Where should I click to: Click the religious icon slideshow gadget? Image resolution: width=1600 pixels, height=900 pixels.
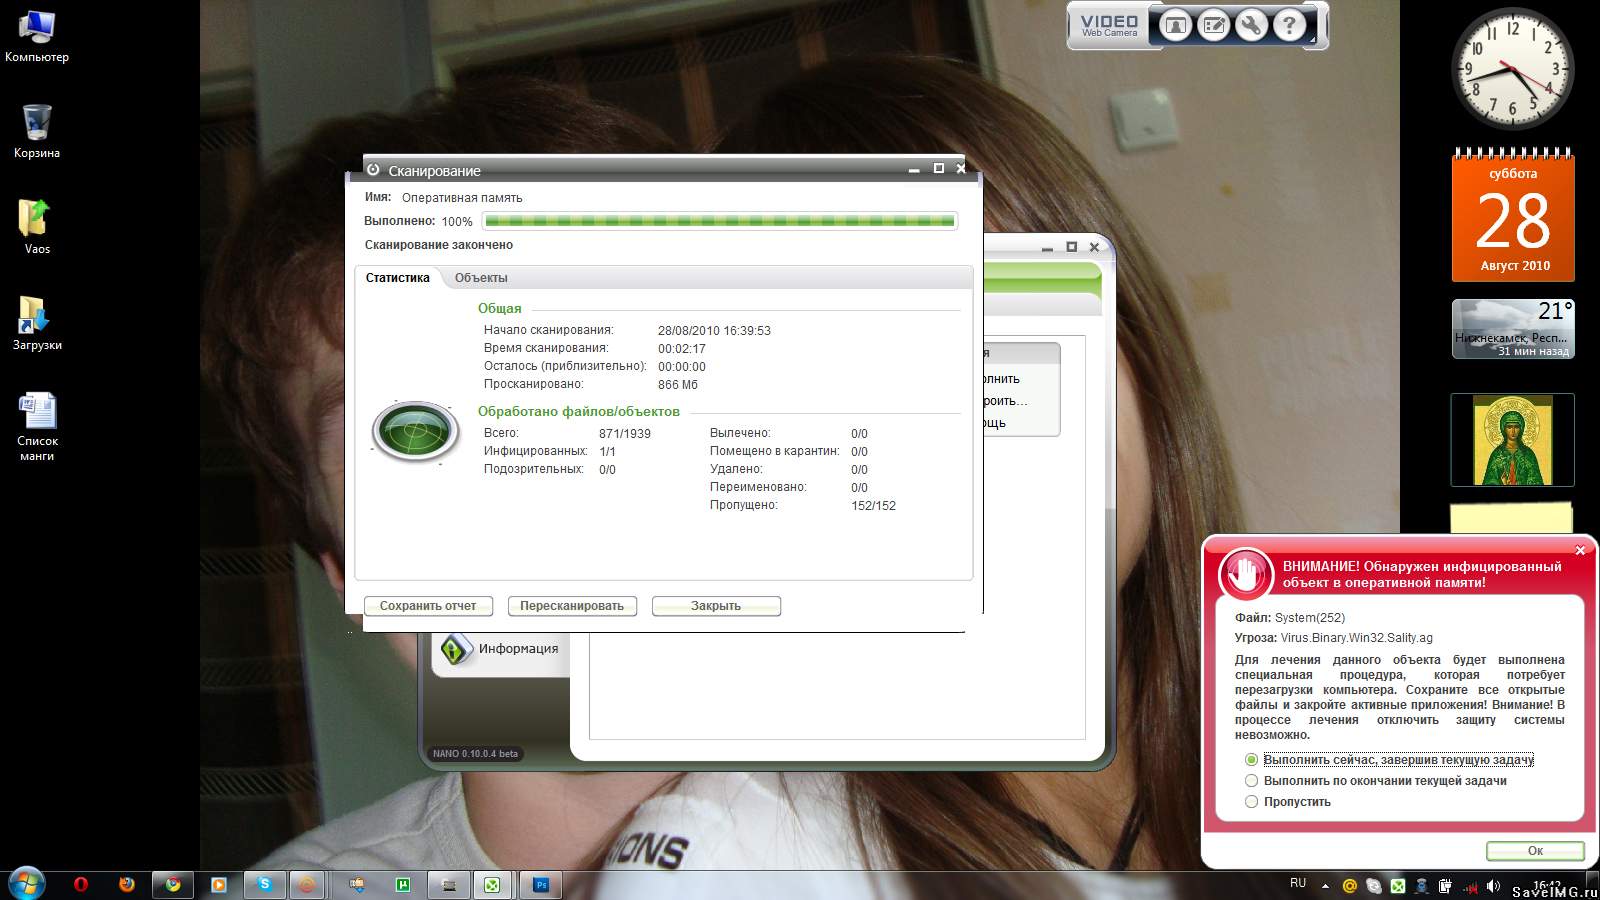(x=1513, y=440)
